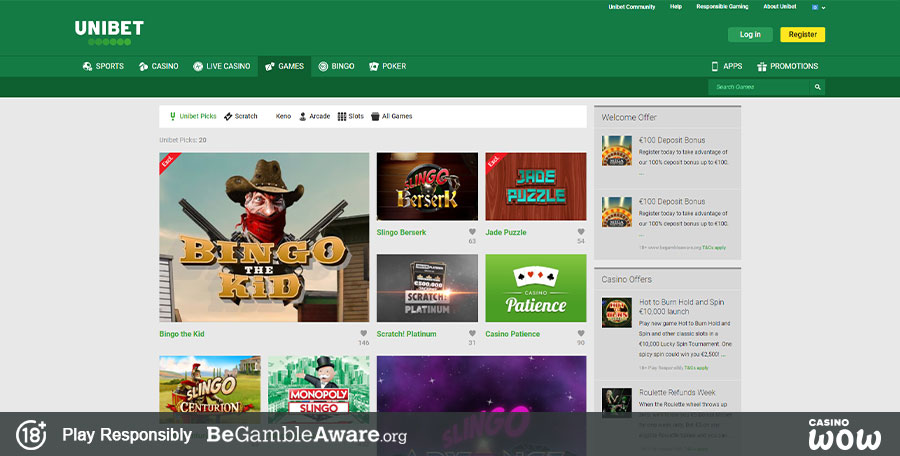Open Jade Puzzle game thumbnail
Screen dimensions: 900x456
click(536, 187)
